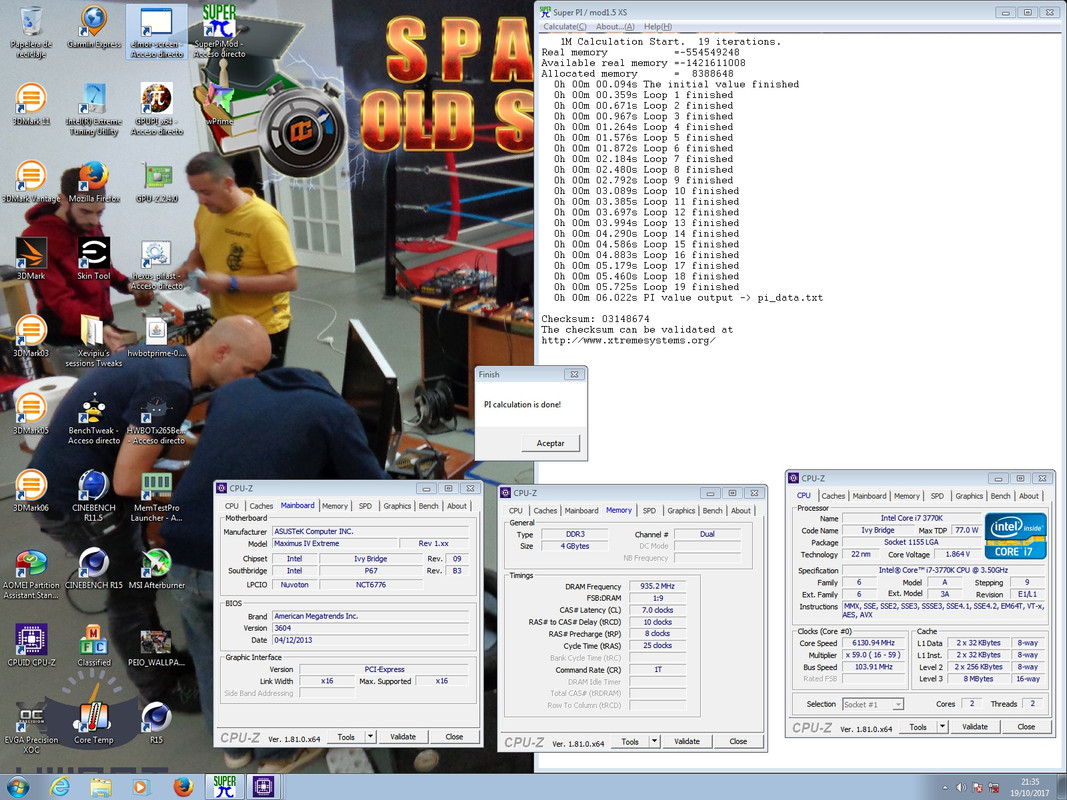Click the volume icon in system tray

pos(961,788)
